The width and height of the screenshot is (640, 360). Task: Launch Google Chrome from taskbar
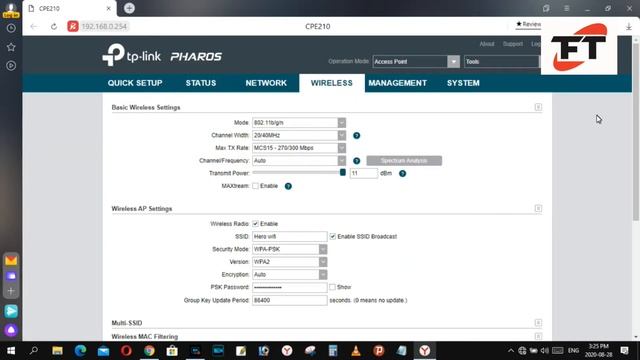(149, 351)
